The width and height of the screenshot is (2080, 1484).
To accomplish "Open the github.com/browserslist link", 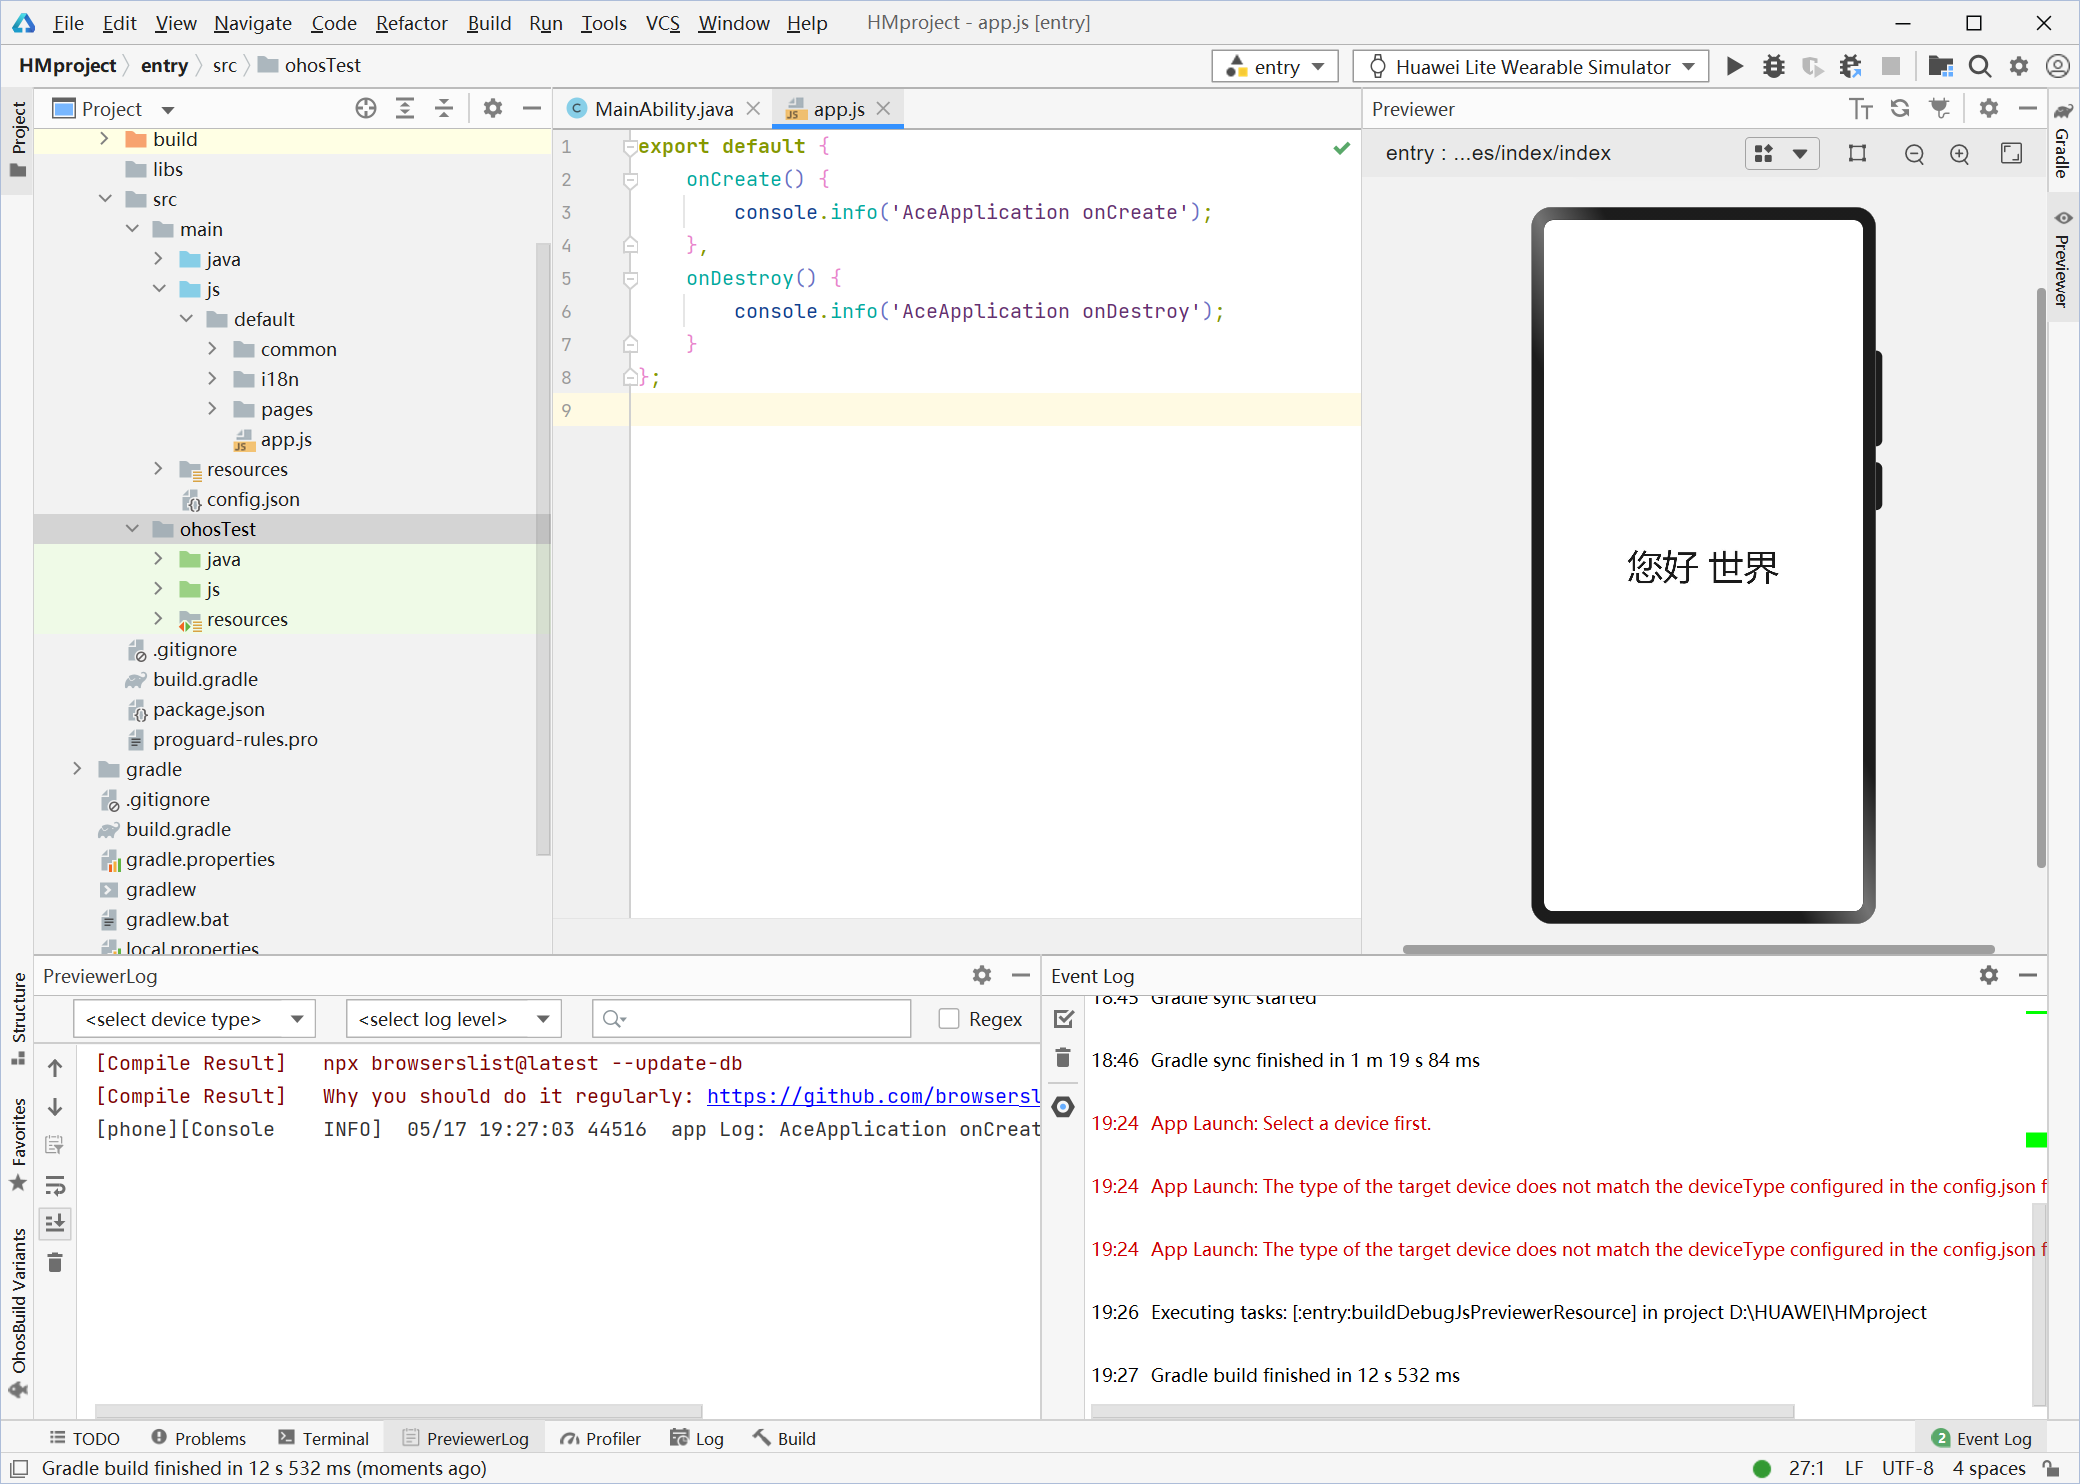I will (x=873, y=1096).
